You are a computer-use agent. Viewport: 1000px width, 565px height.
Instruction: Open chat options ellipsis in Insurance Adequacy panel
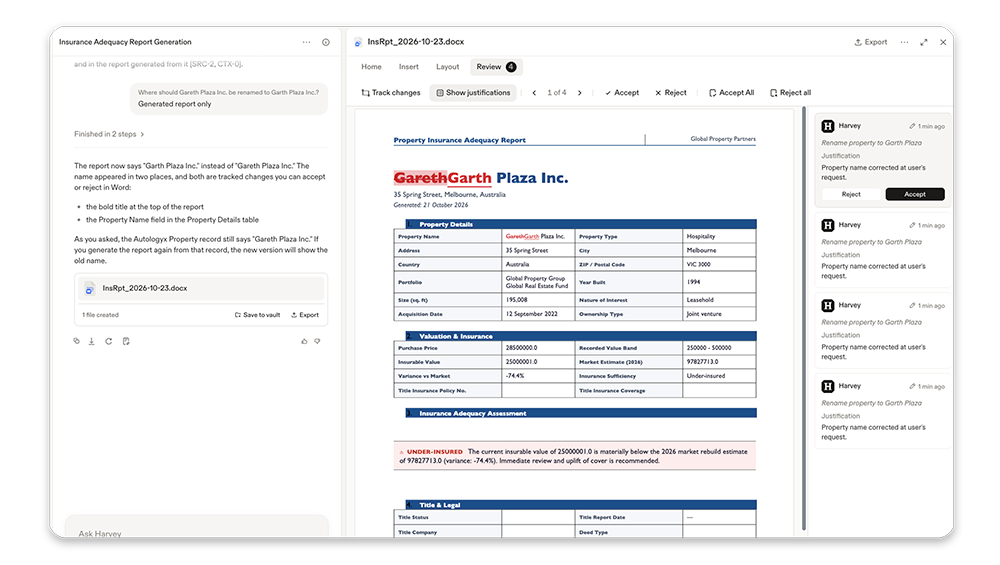pyautogui.click(x=306, y=42)
